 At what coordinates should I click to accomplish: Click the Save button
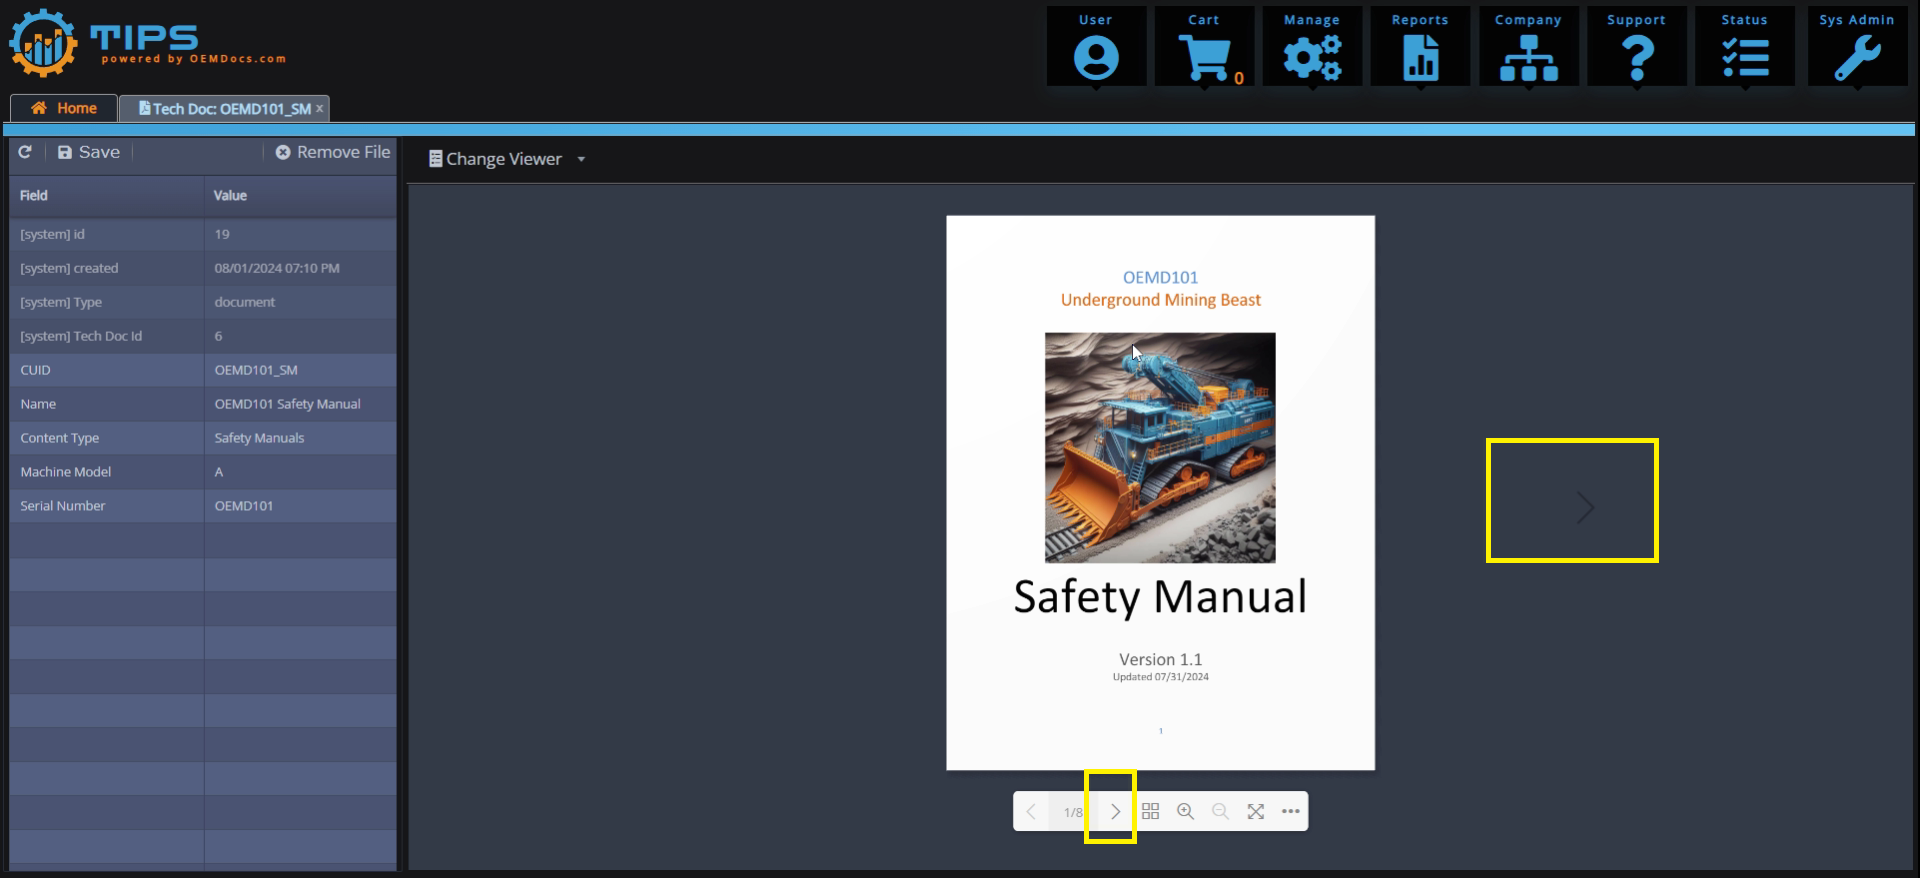[x=89, y=152]
